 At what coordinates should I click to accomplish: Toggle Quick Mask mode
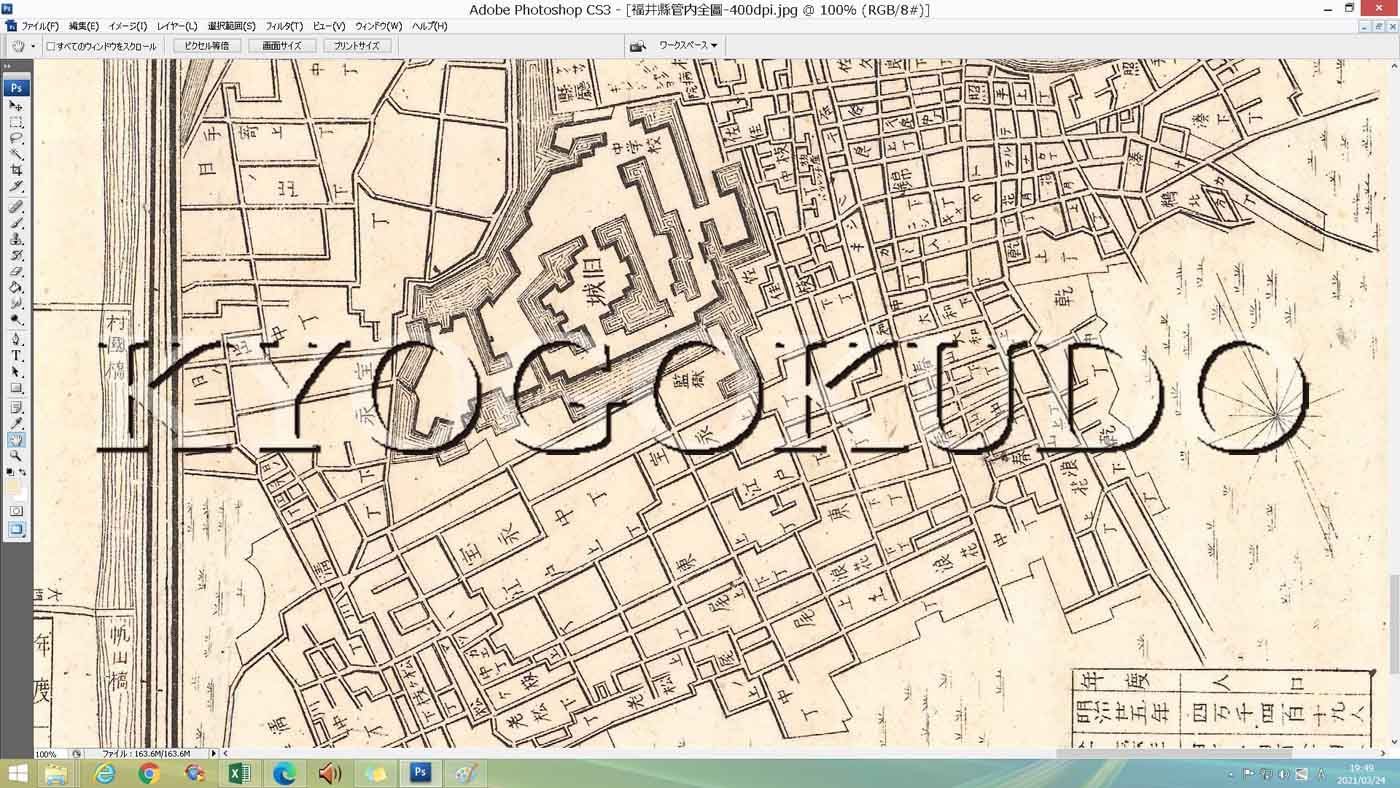coord(16,511)
